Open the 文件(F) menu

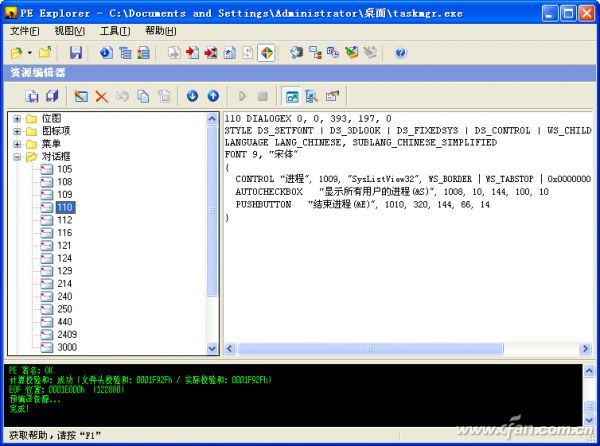pos(24,31)
